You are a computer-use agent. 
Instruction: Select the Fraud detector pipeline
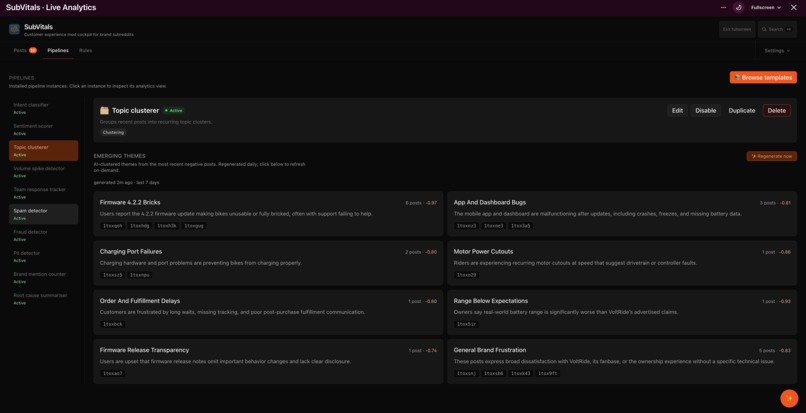coord(44,235)
